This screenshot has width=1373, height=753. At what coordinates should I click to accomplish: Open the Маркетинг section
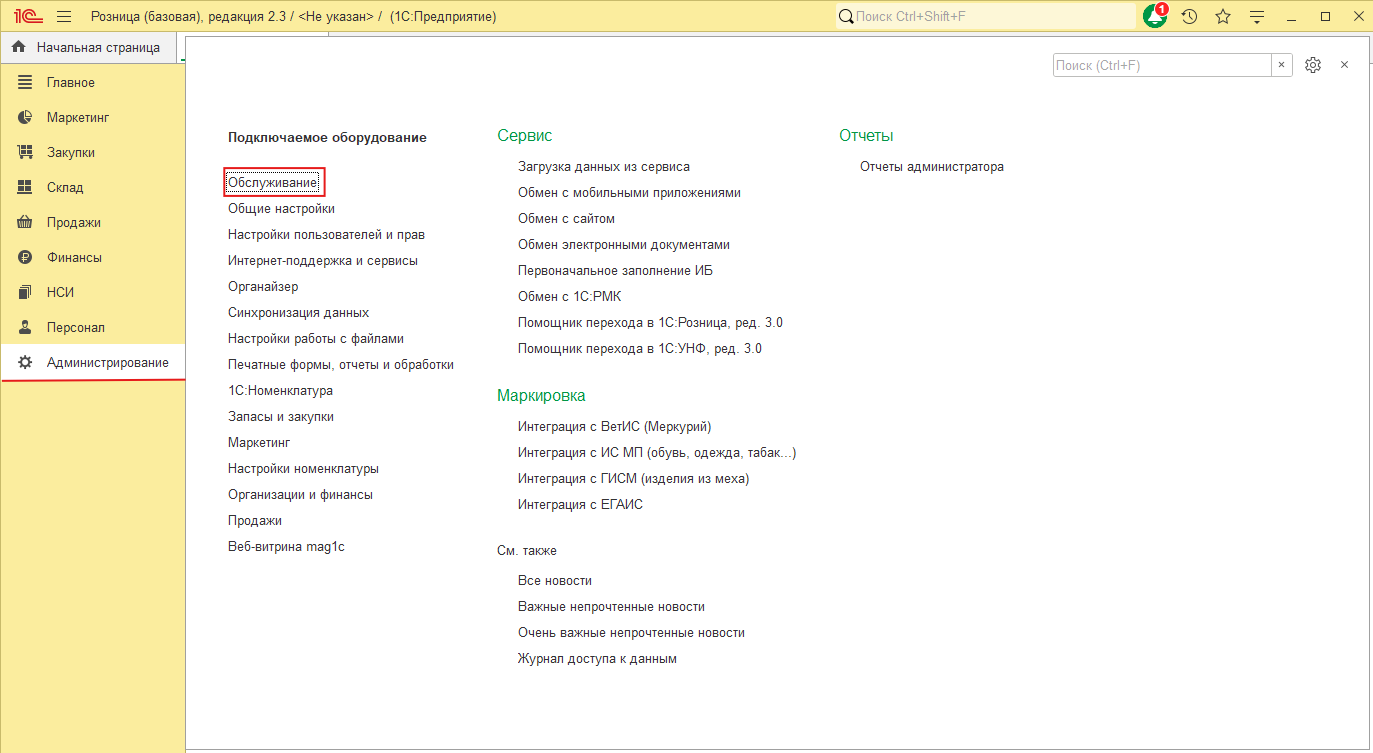[x=93, y=117]
